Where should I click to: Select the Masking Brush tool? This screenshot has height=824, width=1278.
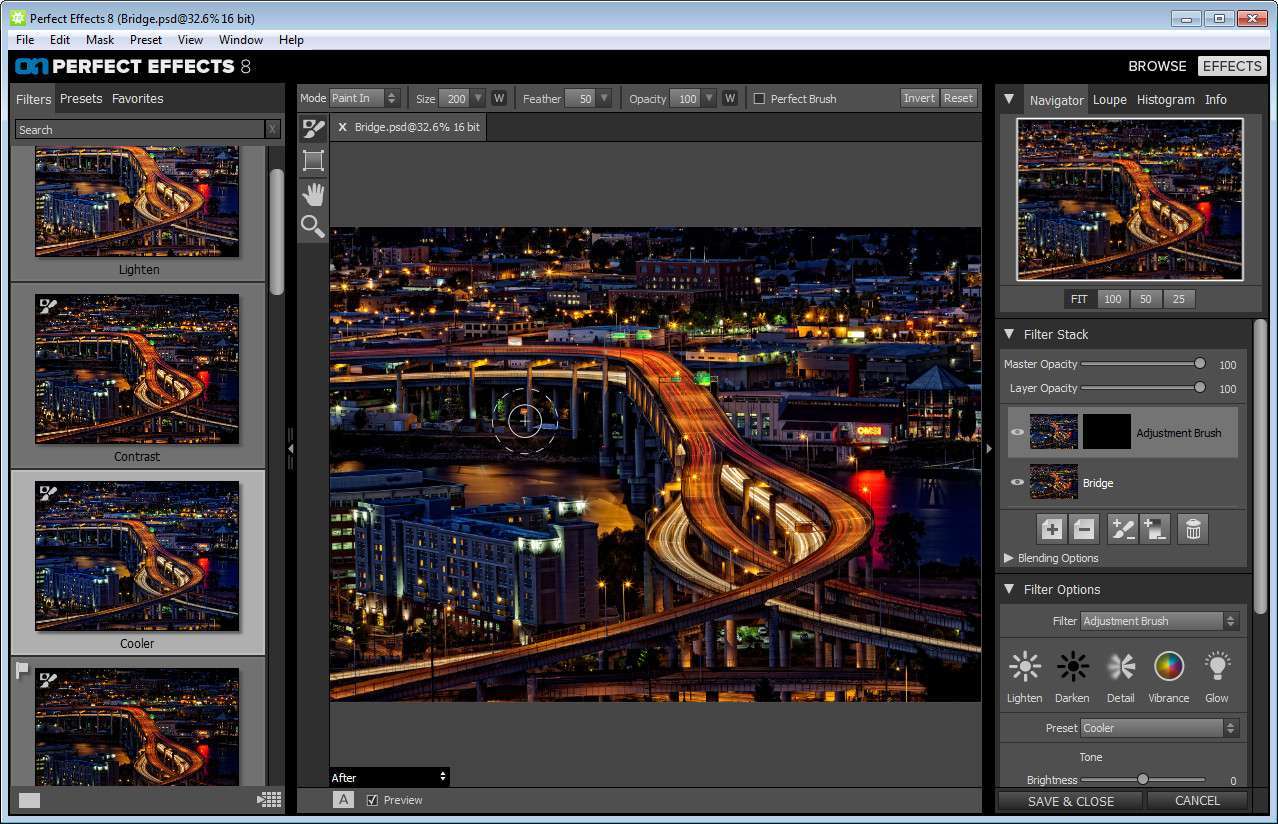point(313,129)
